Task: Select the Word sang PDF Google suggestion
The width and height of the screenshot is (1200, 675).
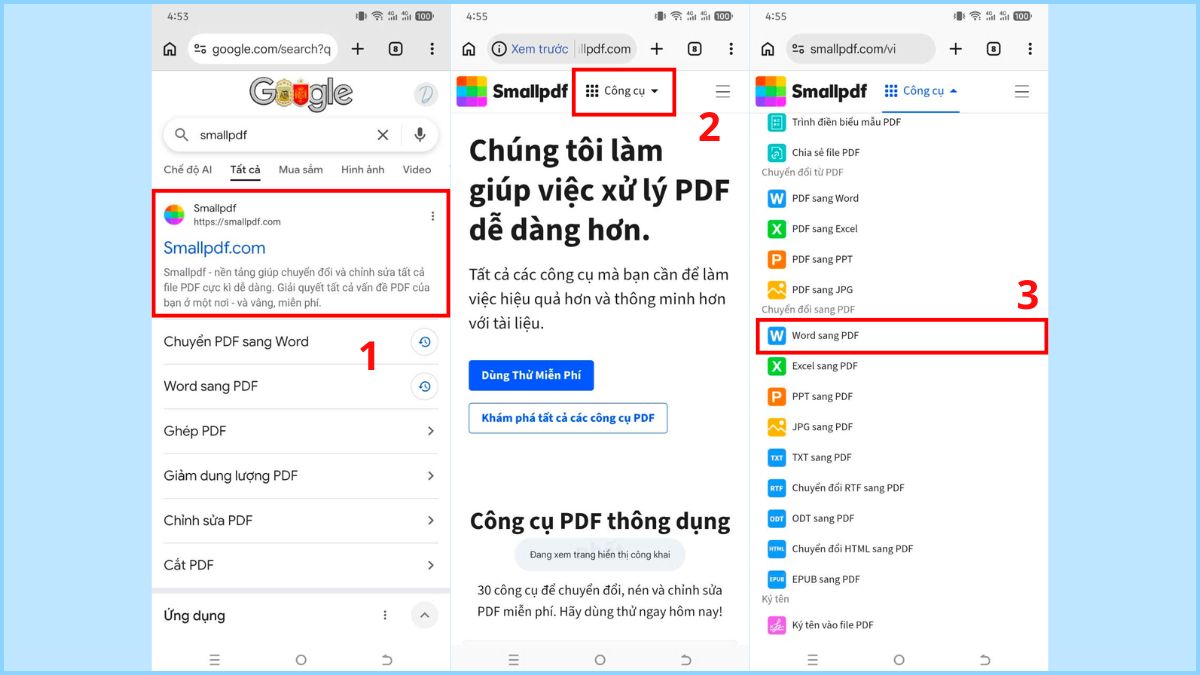Action: point(300,386)
